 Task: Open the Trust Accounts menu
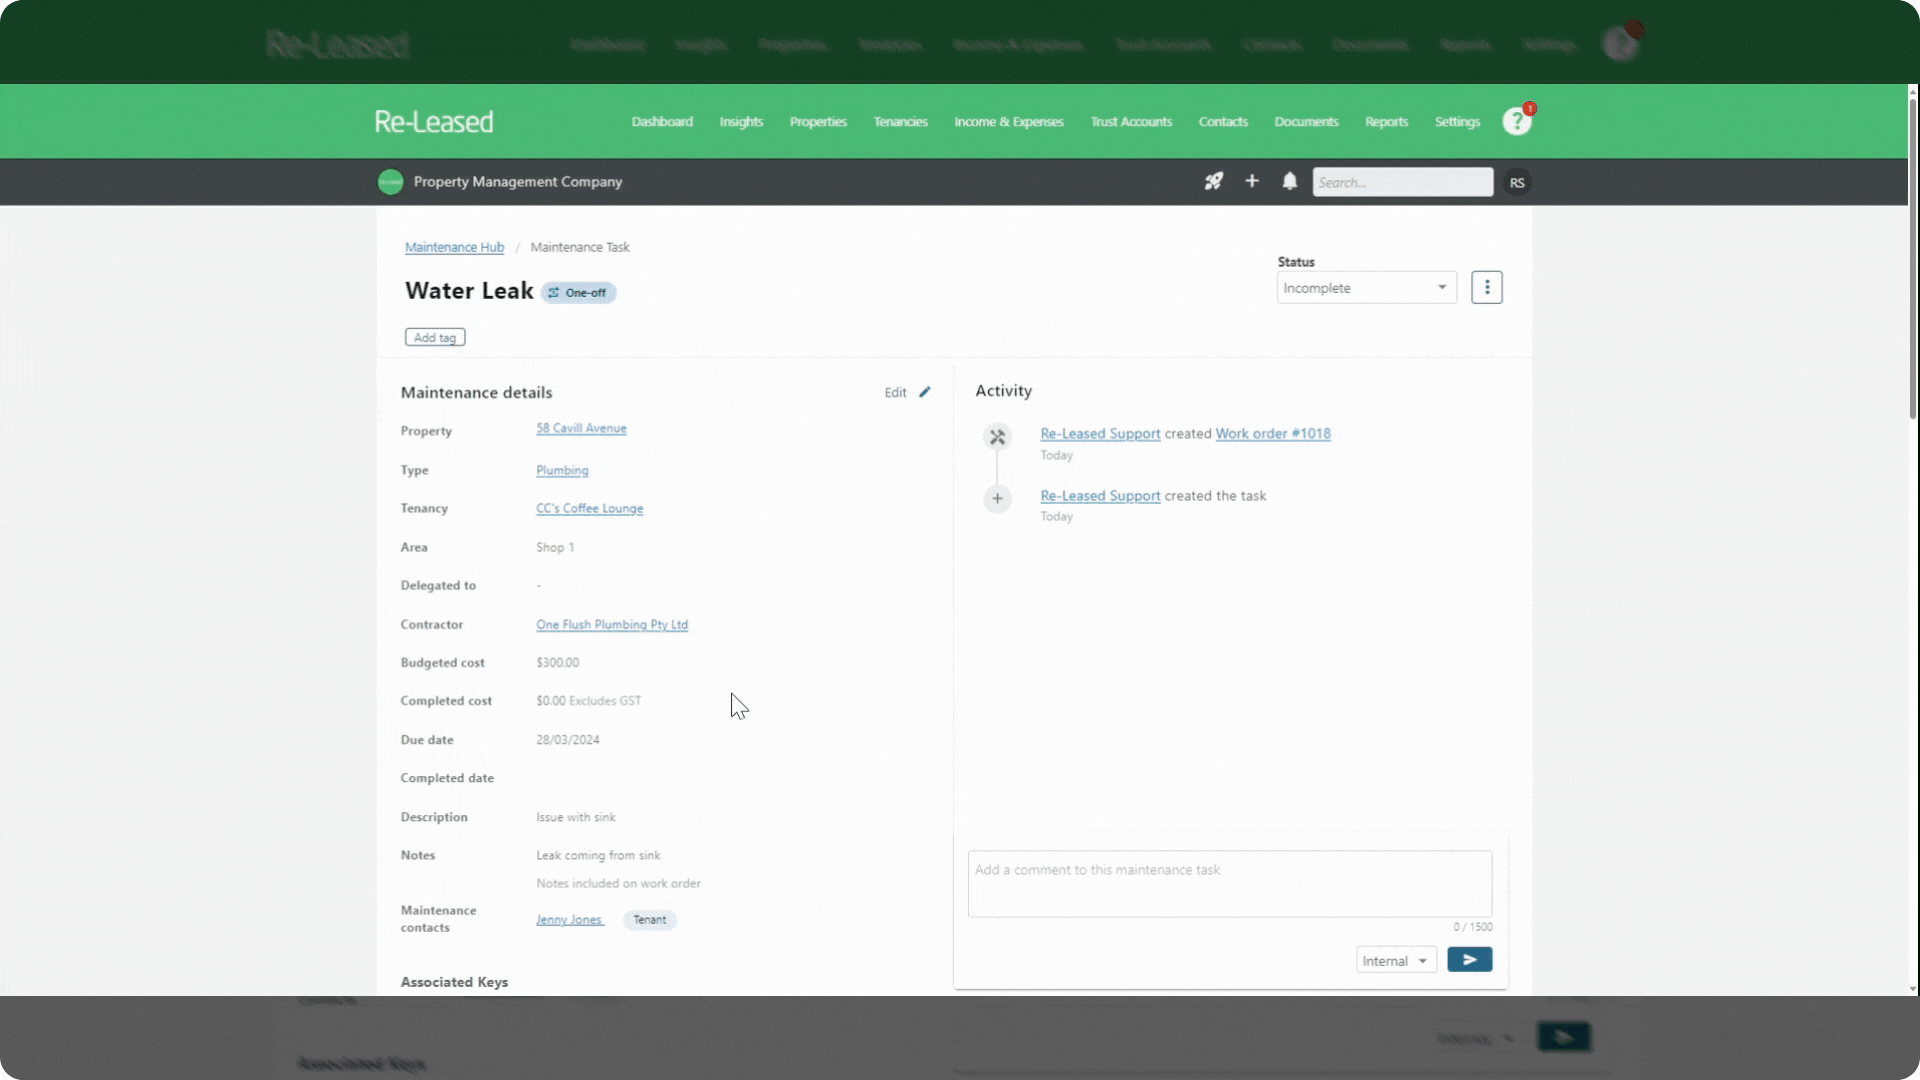1131,122
